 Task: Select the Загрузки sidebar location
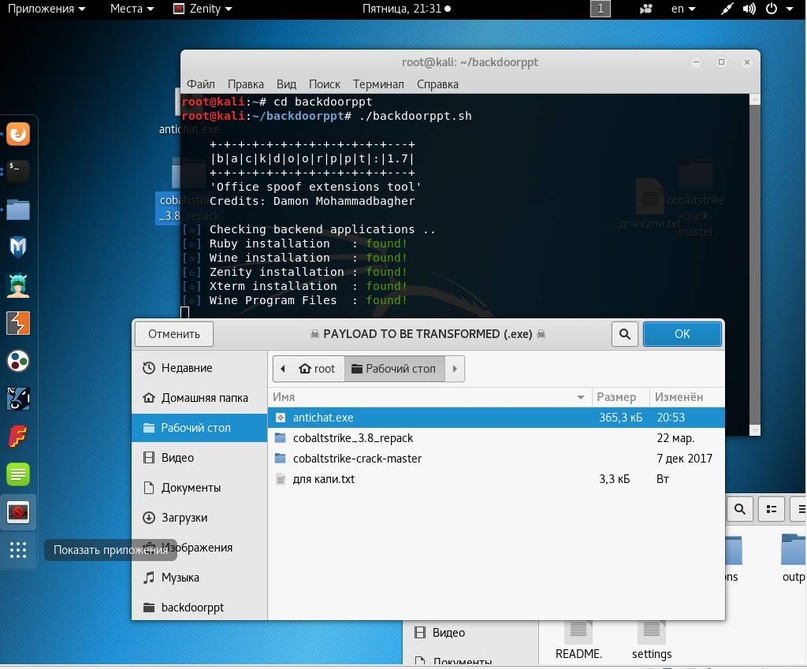coord(184,517)
